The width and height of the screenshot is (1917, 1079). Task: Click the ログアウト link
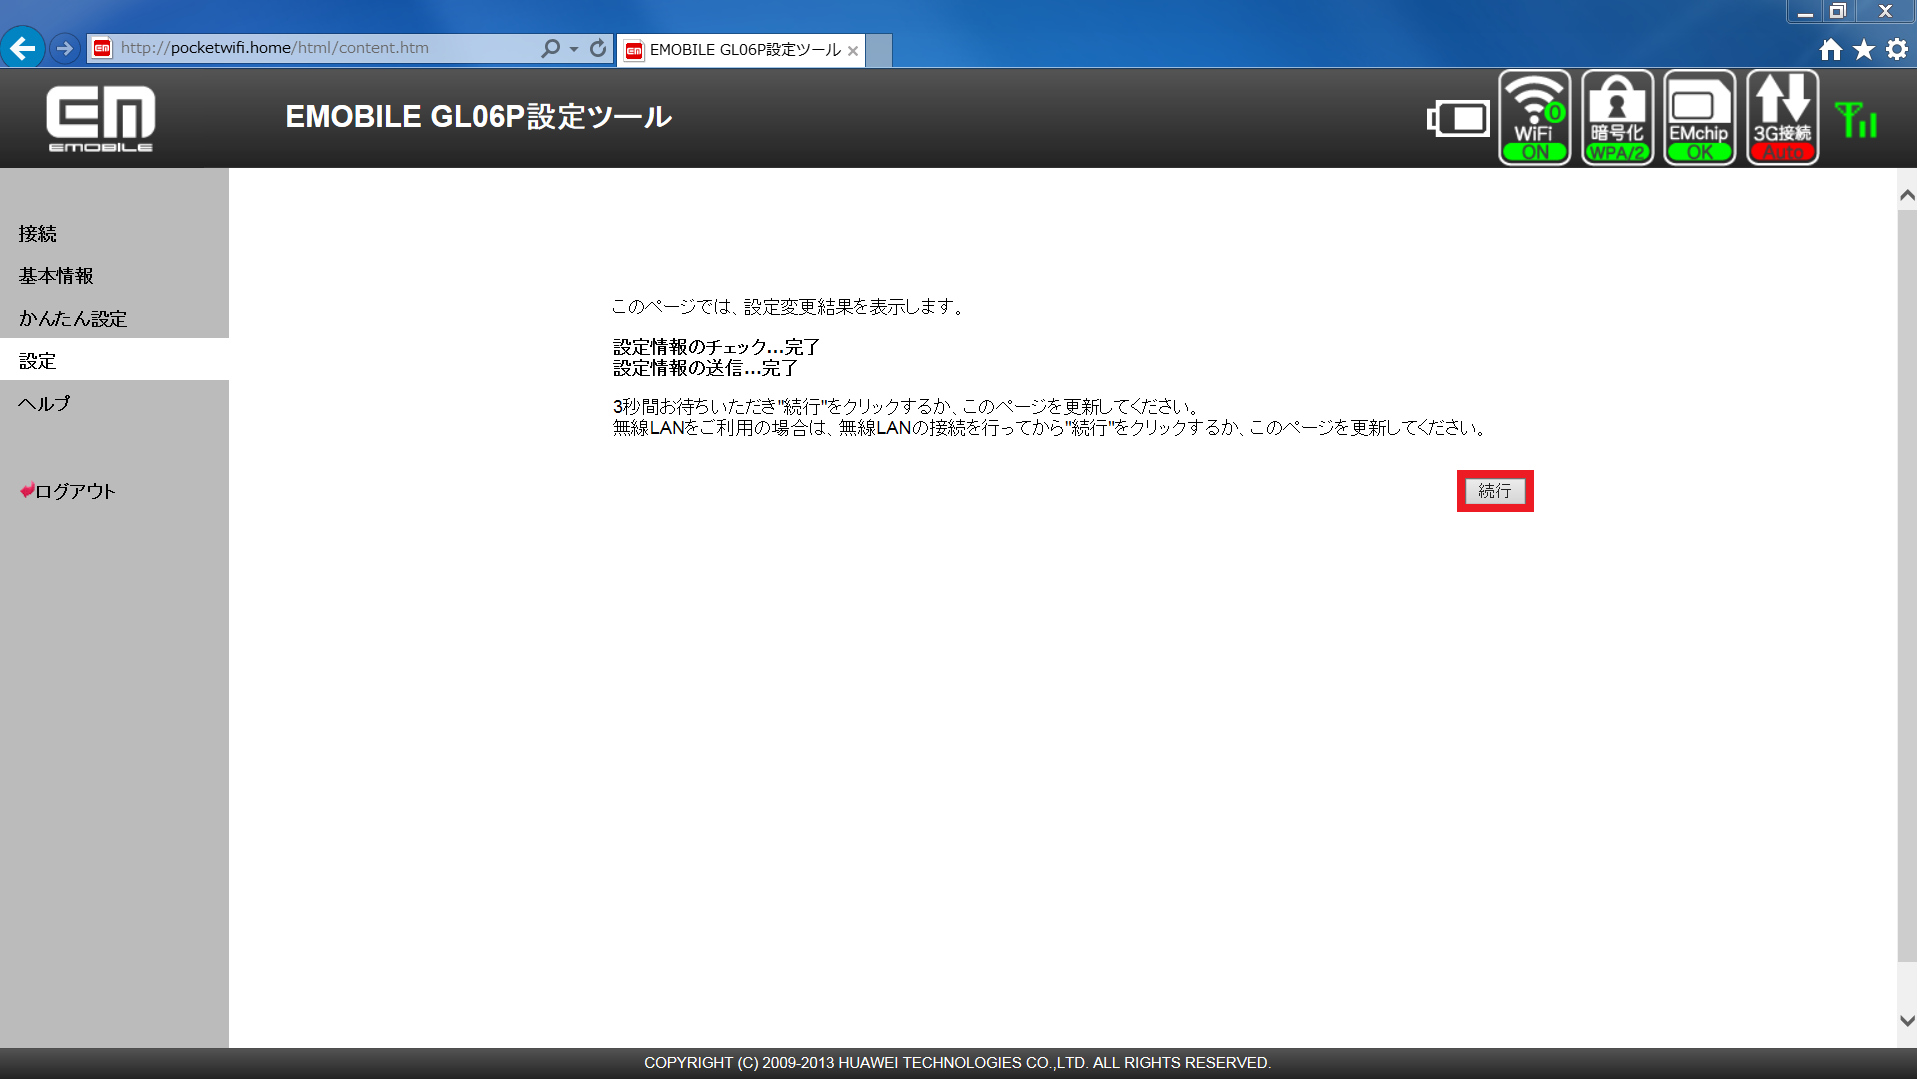[73, 491]
